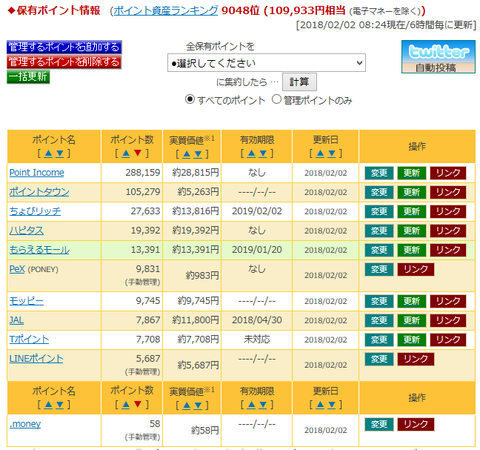Click リンク for PeX row
This screenshot has height=450, width=480.
[x=416, y=269]
